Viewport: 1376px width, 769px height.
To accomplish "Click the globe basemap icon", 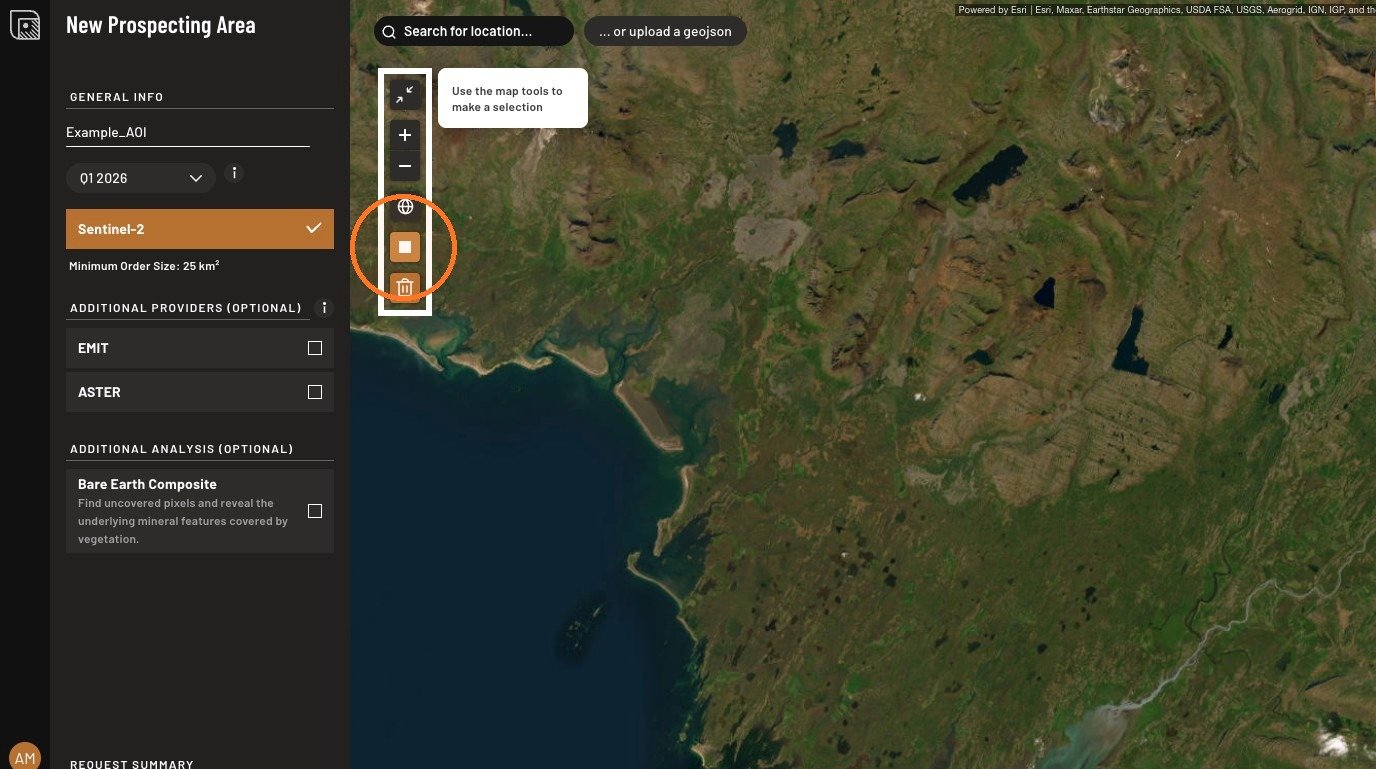I will pyautogui.click(x=405, y=207).
